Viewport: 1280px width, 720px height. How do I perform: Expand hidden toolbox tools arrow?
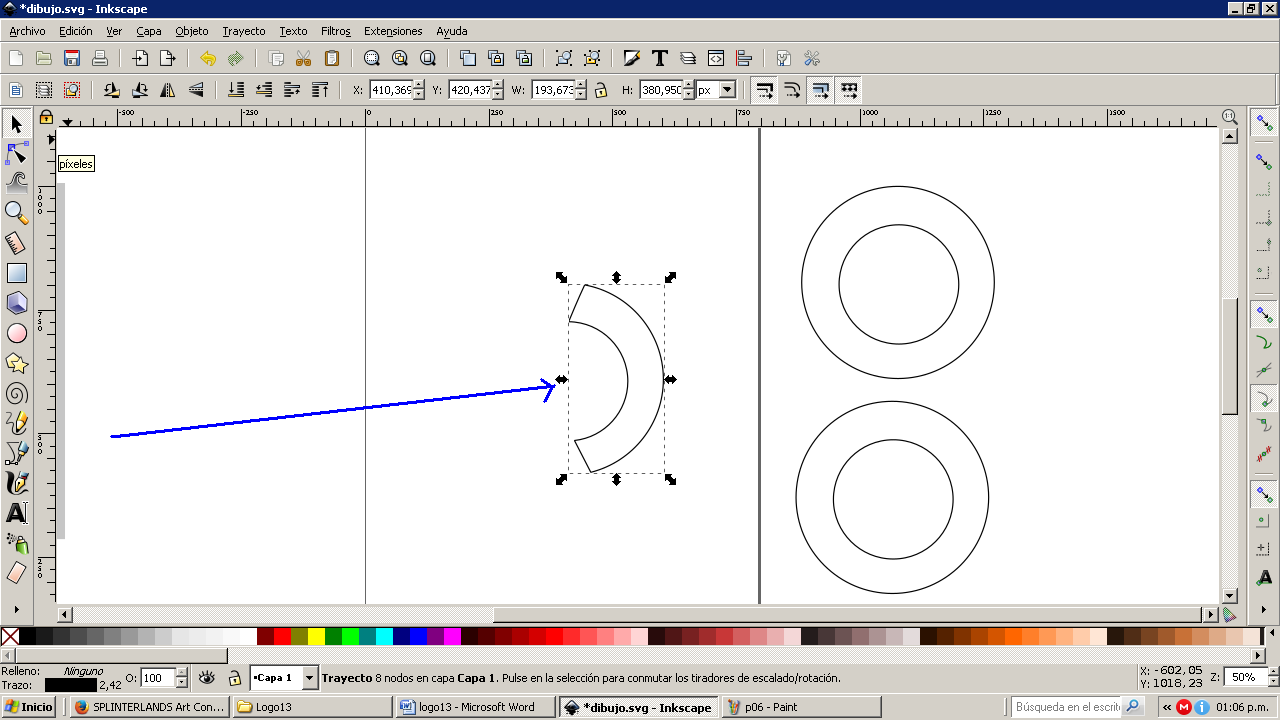coord(16,607)
